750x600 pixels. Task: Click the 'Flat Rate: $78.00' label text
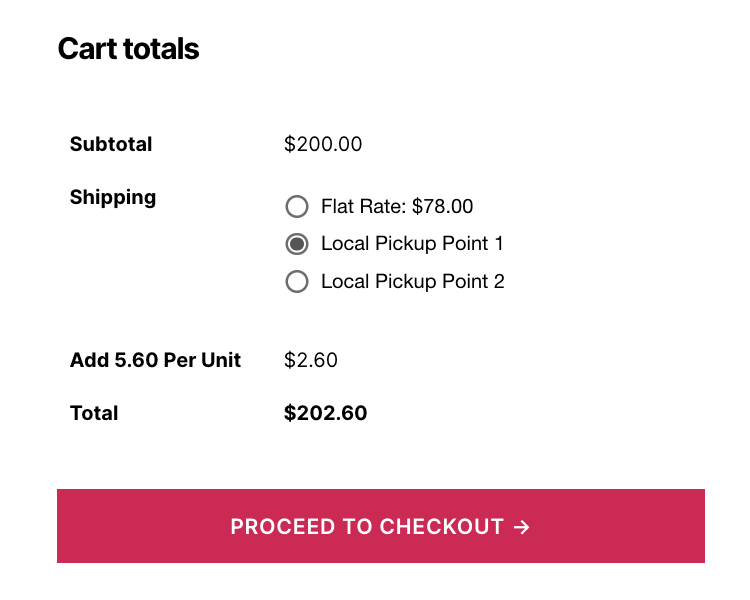click(397, 207)
